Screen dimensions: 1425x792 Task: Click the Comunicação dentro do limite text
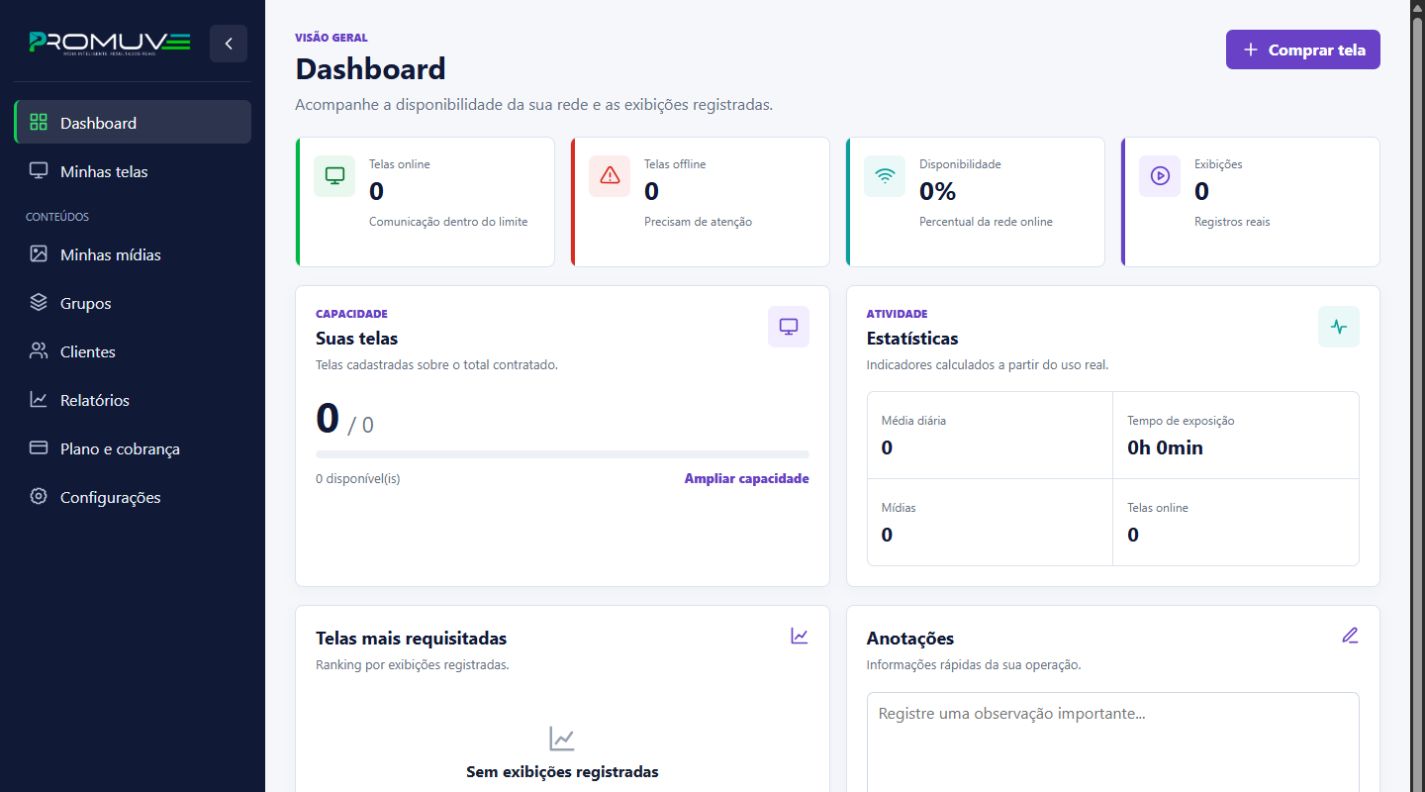[449, 222]
